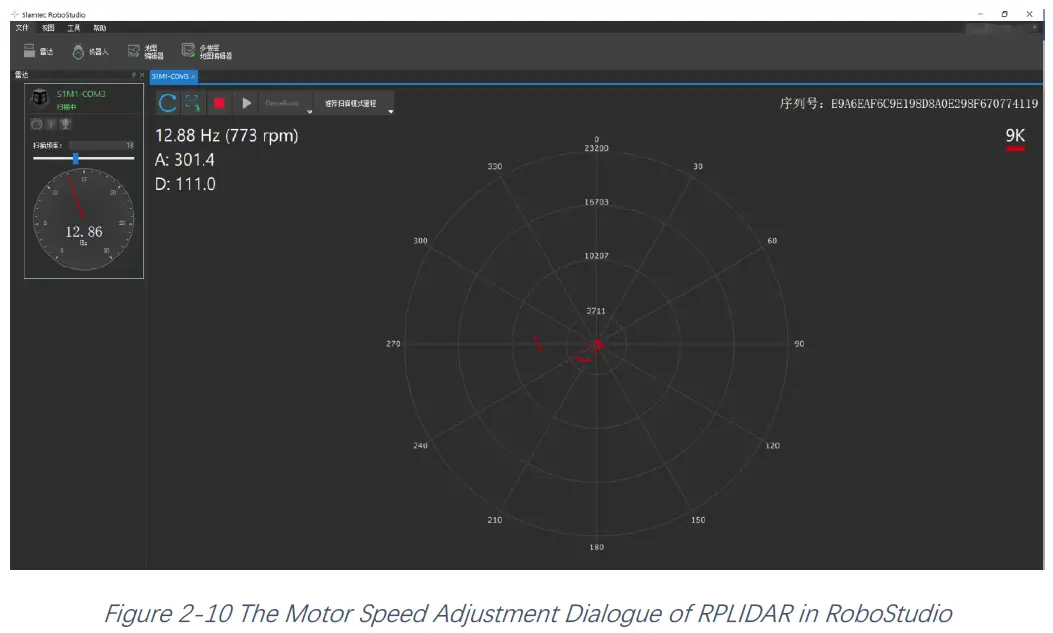
Task: Open the 视图 (View) menu
Action: pos(48,28)
